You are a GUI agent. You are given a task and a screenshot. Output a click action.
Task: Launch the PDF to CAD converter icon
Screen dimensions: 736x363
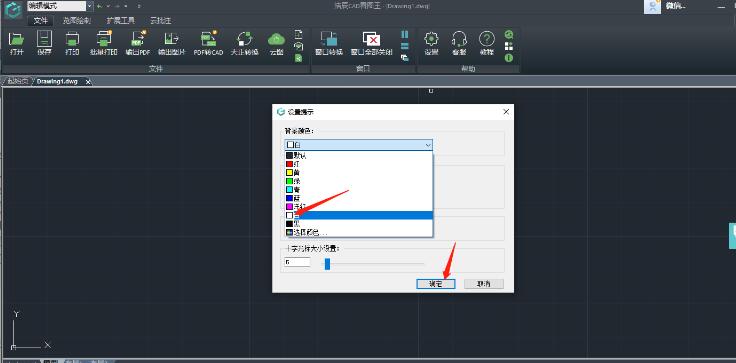click(208, 40)
